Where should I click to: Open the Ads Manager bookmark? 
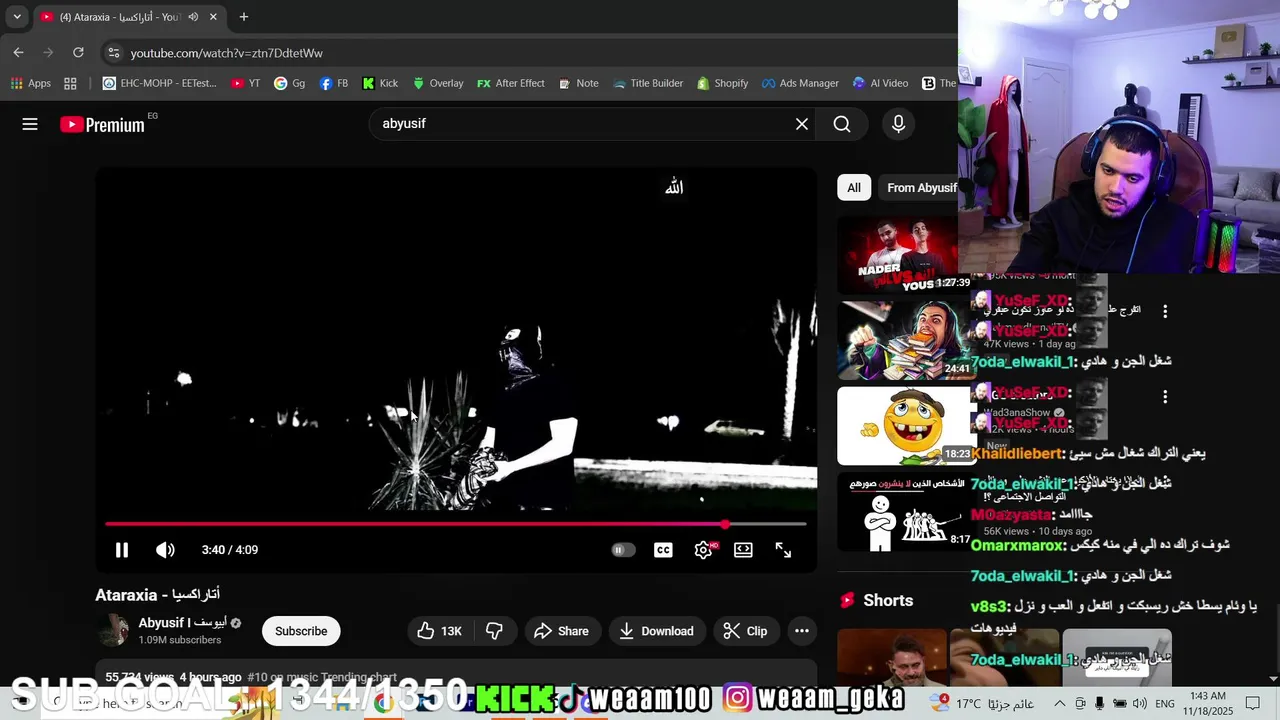[x=800, y=83]
